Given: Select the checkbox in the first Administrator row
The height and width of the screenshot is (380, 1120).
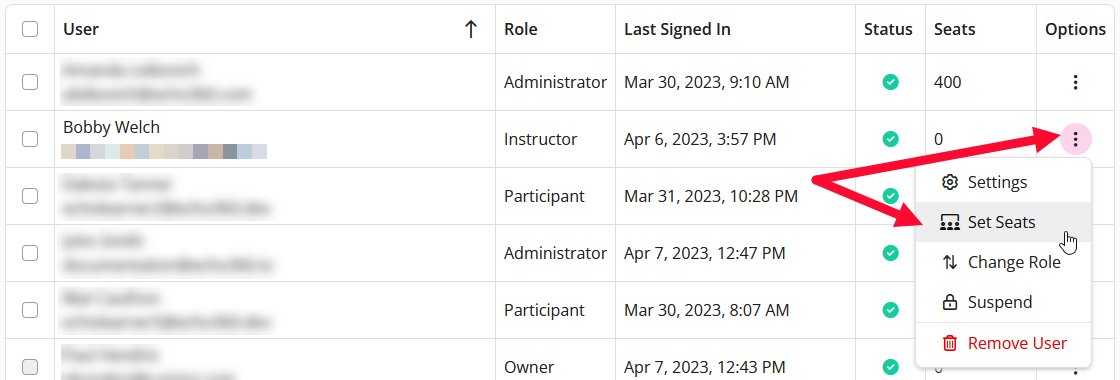Looking at the screenshot, I should coord(30,82).
